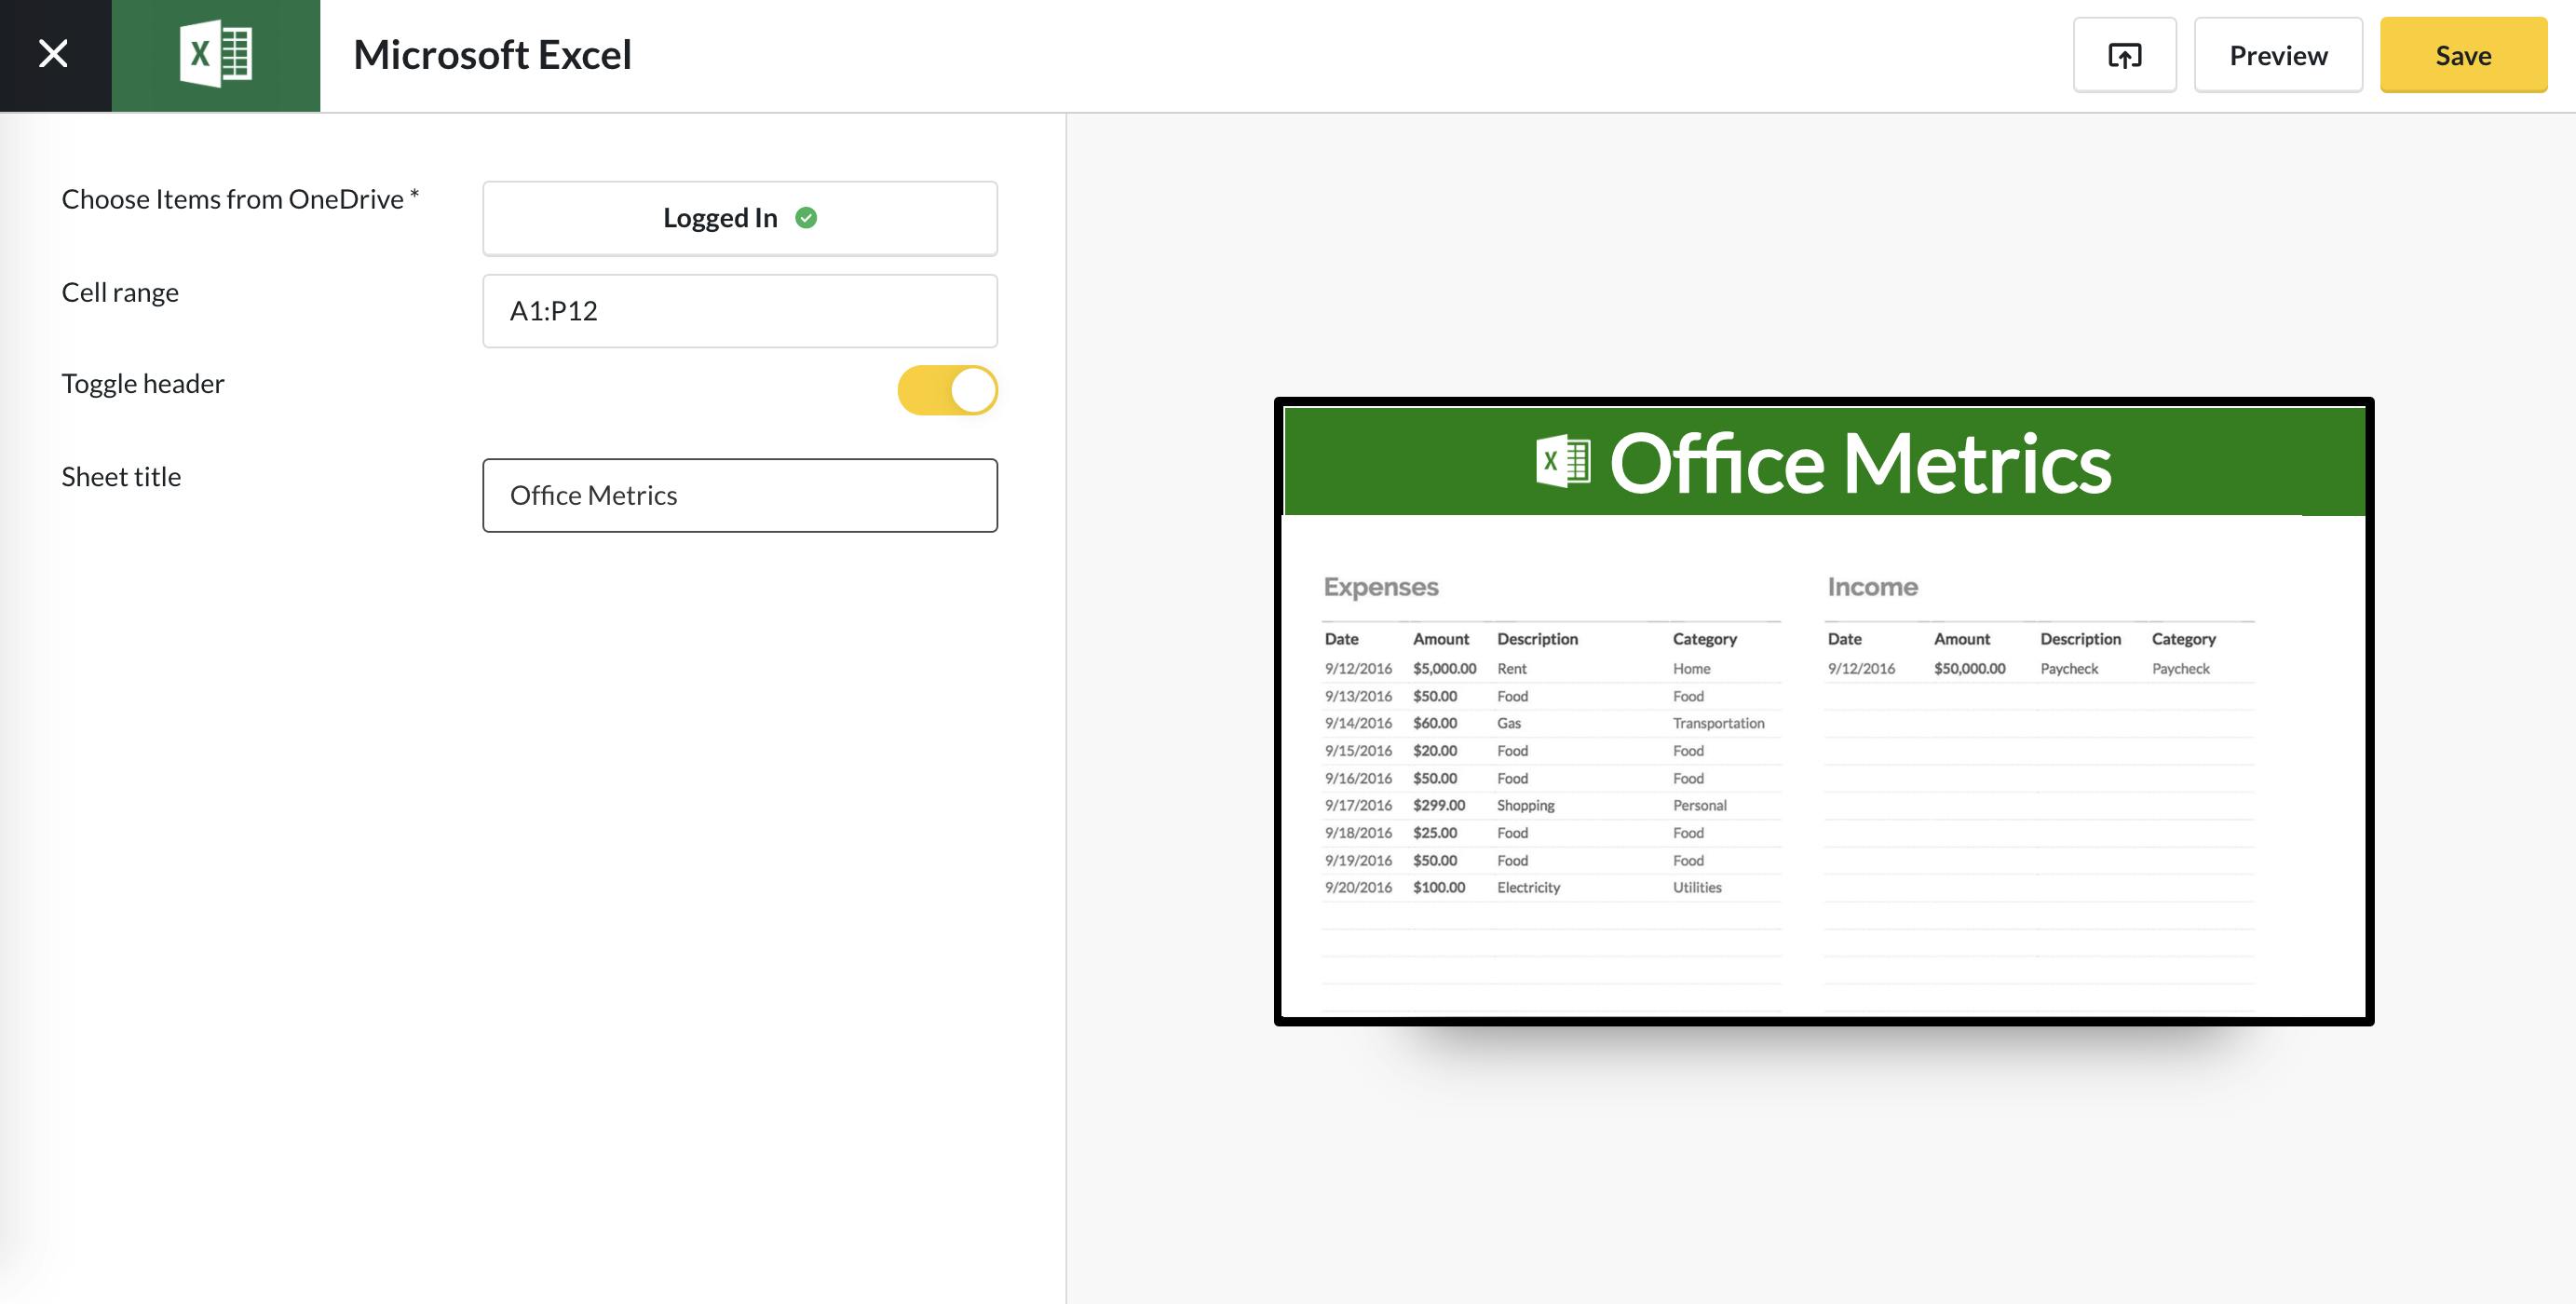The image size is (2576, 1304).
Task: Click the '$60.00' amount cell
Action: [1434, 723]
